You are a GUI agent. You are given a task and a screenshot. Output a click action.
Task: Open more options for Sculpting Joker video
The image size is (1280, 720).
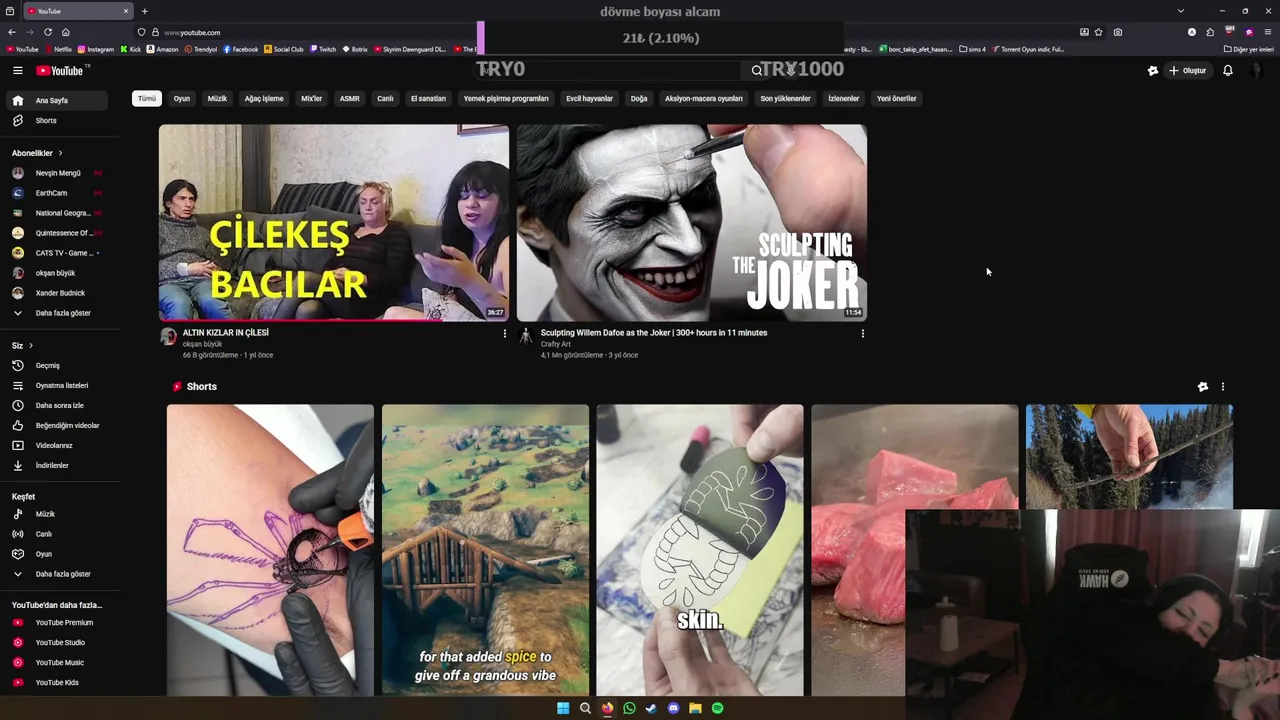click(x=862, y=334)
